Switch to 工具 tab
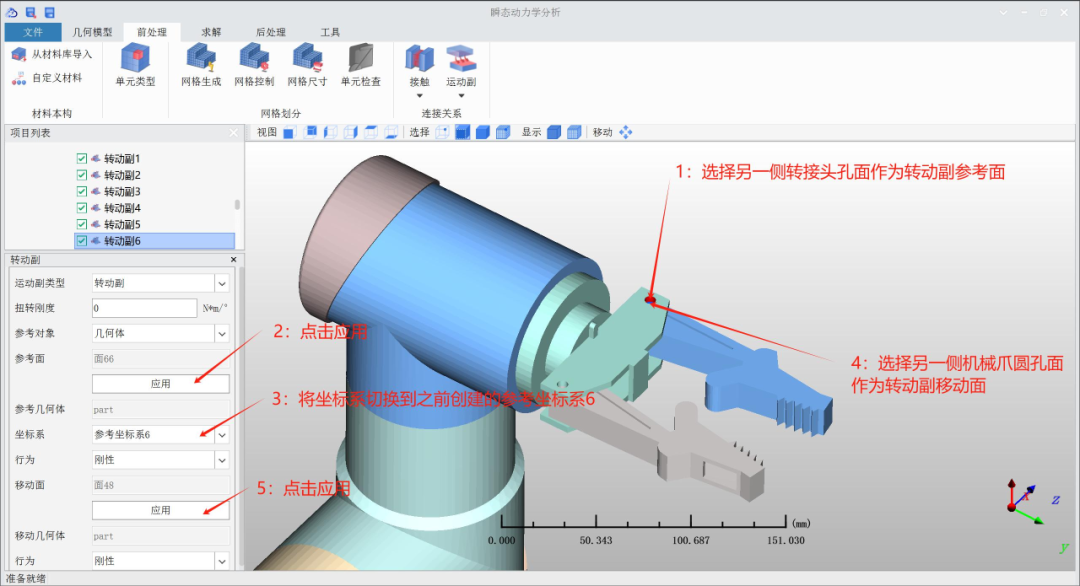1080x586 pixels. pos(330,32)
